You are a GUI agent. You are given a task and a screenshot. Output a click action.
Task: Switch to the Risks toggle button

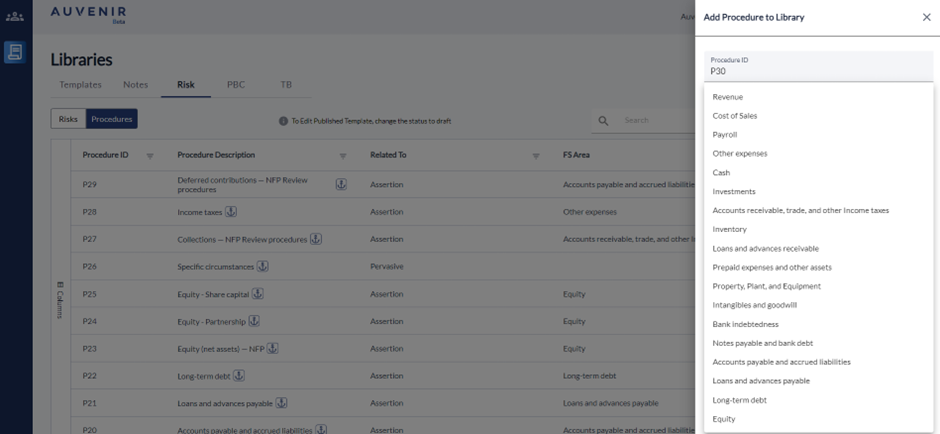tap(68, 119)
